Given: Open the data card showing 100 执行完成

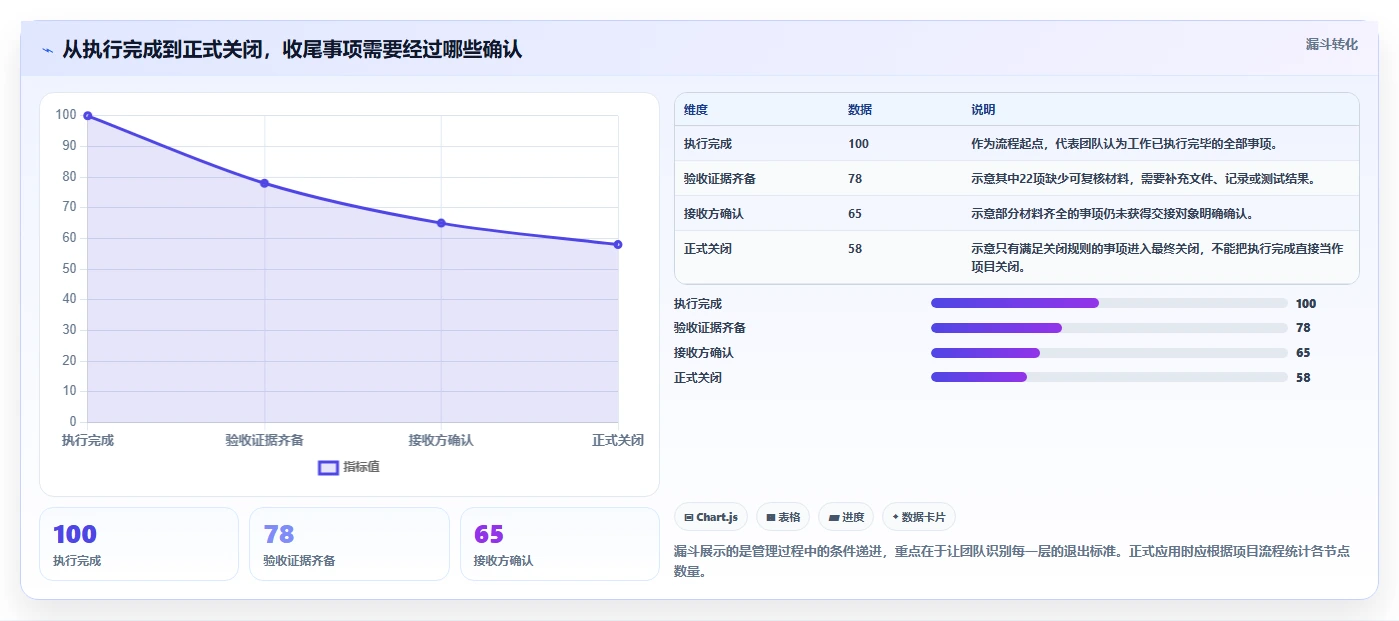Looking at the screenshot, I should pyautogui.click(x=139, y=544).
